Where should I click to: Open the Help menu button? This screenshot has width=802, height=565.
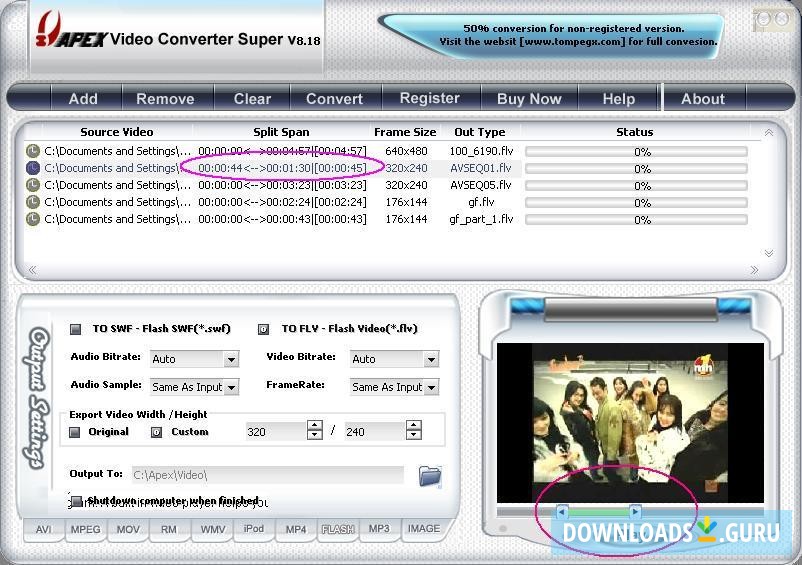(618, 99)
